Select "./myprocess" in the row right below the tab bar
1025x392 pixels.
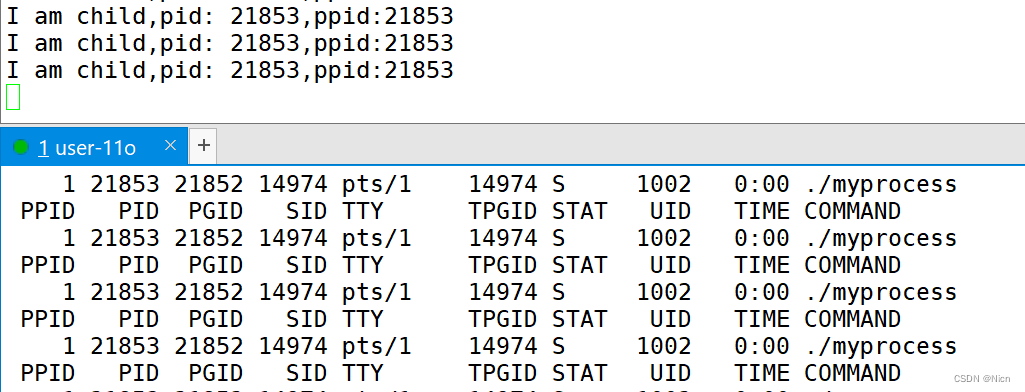pos(881,185)
